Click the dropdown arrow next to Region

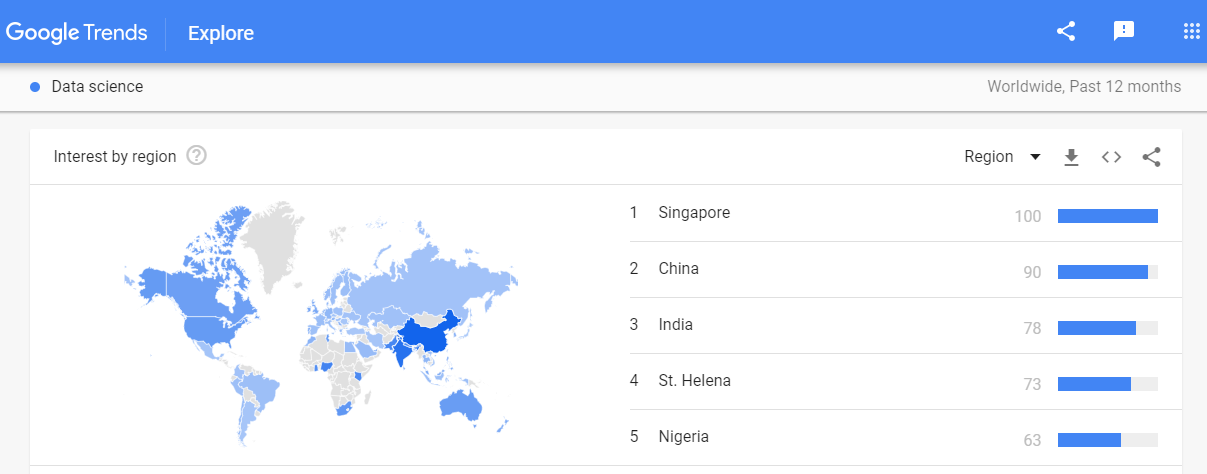click(x=1035, y=157)
